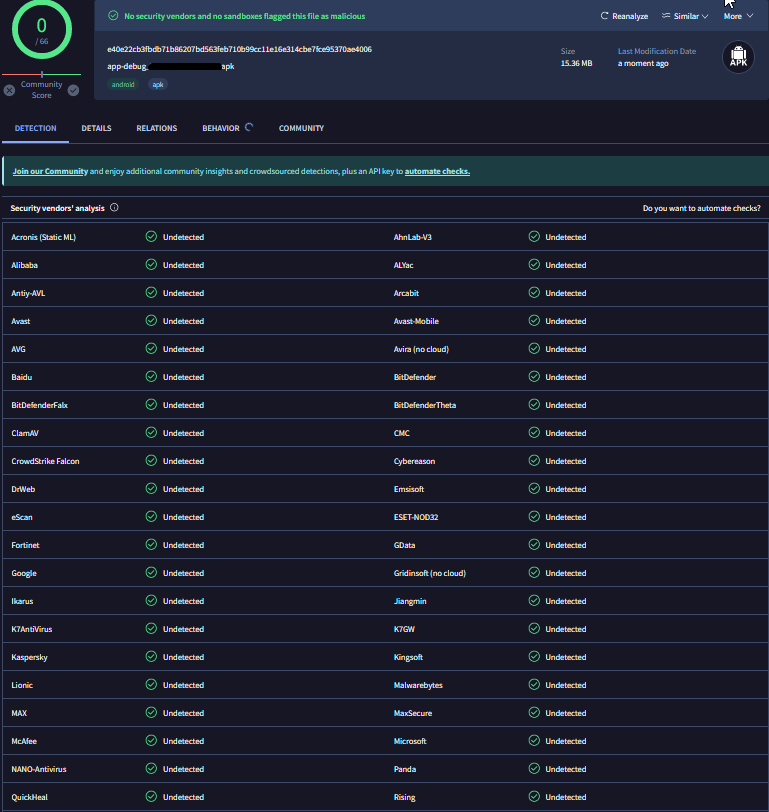Viewport: 769px width, 812px height.
Task: Click the info icon beside Security vendors' analysis
Action: click(114, 208)
